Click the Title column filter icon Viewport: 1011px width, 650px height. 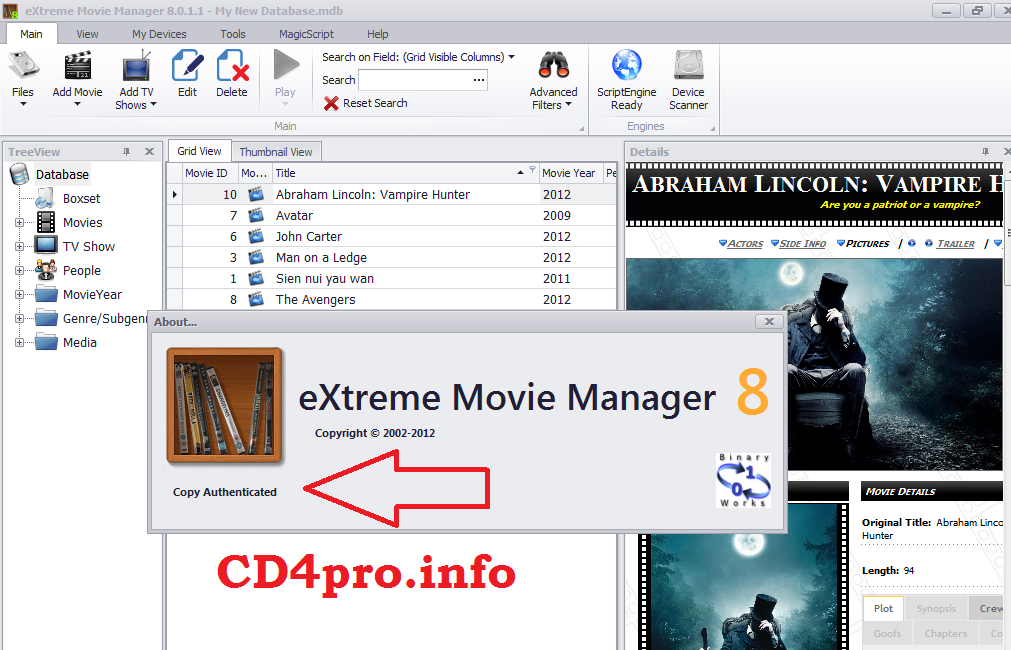pyautogui.click(x=533, y=170)
